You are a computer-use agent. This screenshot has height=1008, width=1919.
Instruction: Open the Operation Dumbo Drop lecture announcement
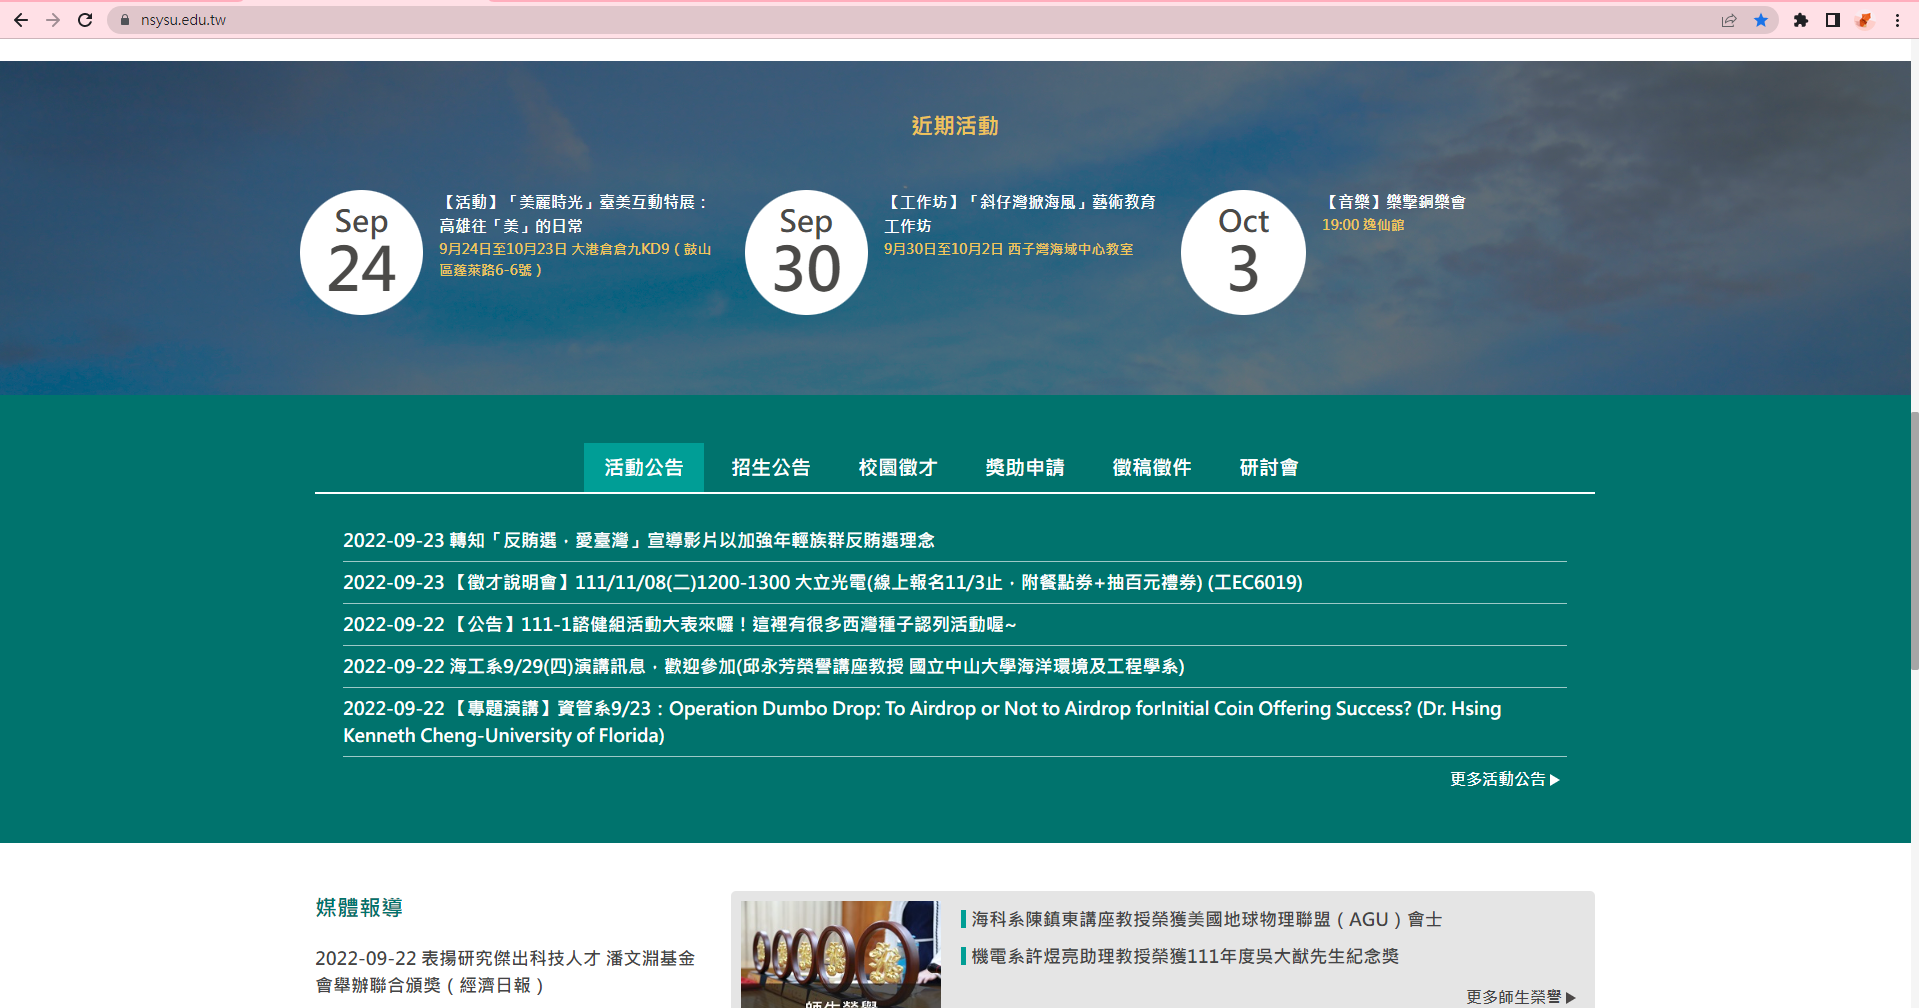922,721
